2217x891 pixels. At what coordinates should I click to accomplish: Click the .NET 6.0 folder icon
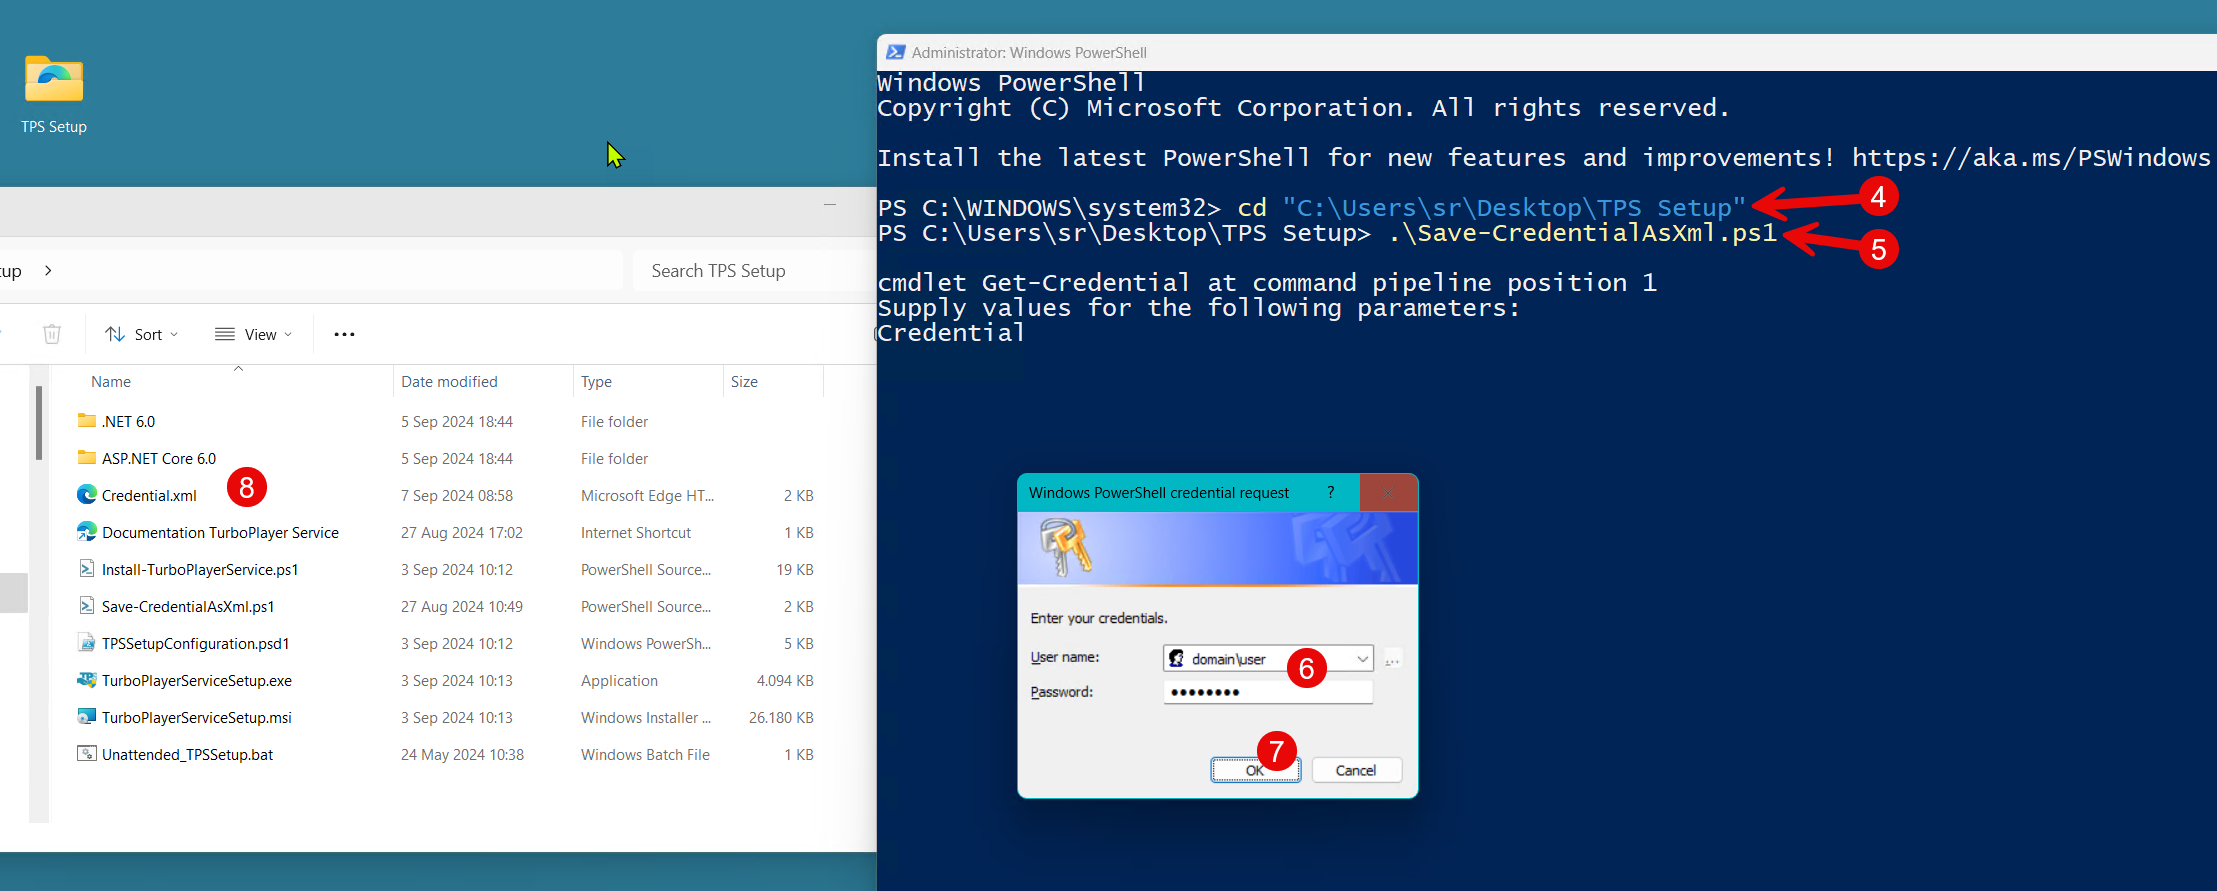tap(87, 421)
